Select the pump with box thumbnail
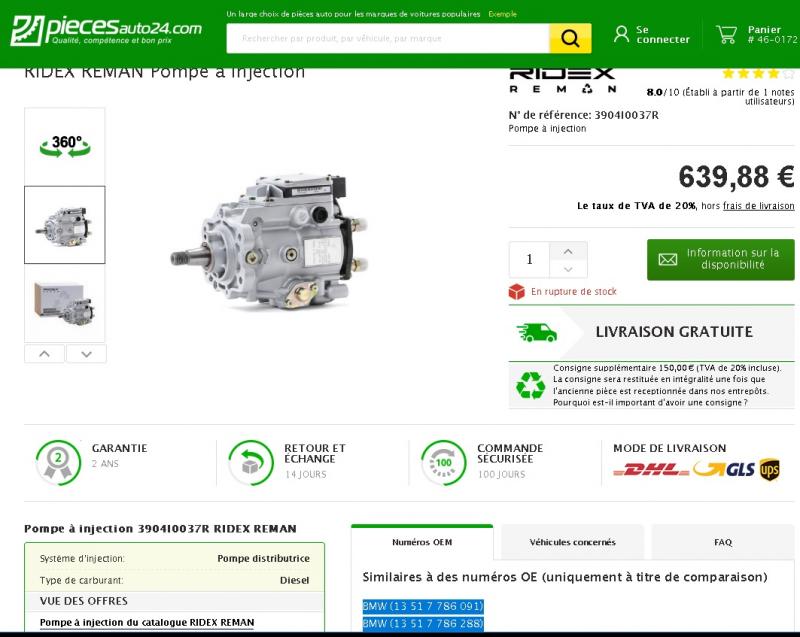Image resolution: width=800 pixels, height=637 pixels. 65,303
